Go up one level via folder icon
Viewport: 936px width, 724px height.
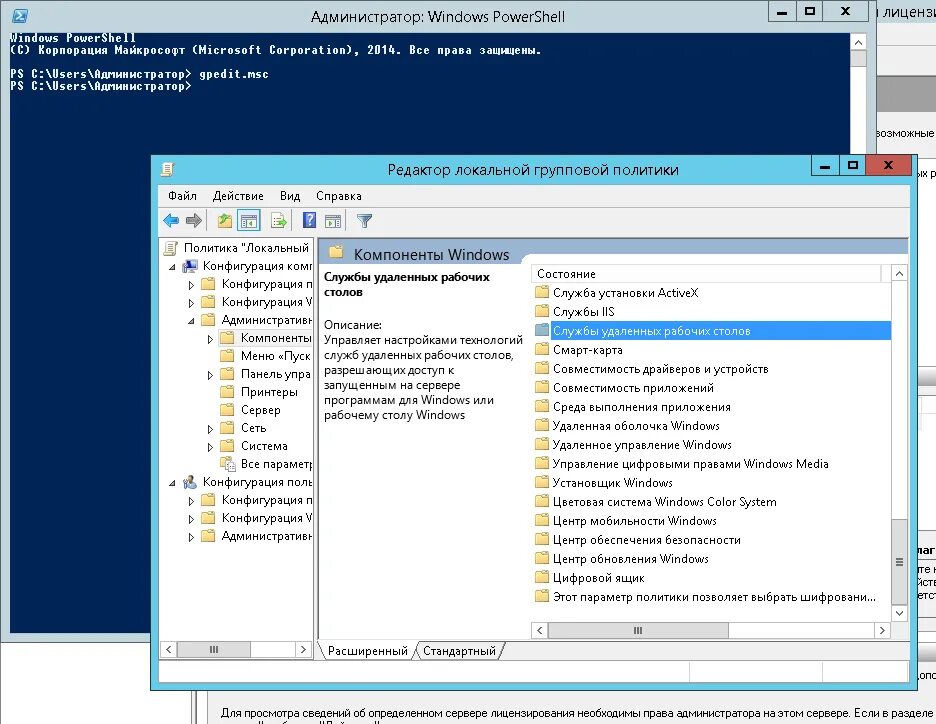[224, 221]
